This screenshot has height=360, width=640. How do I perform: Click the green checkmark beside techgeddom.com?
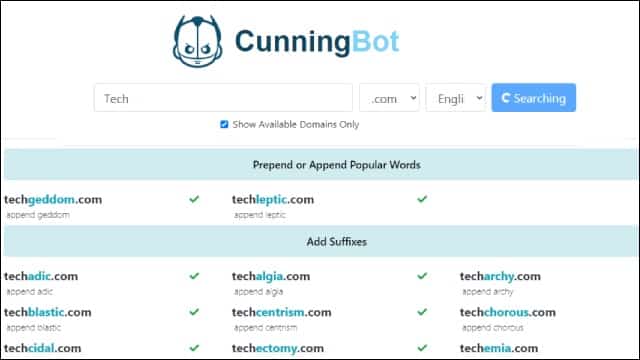(x=194, y=199)
